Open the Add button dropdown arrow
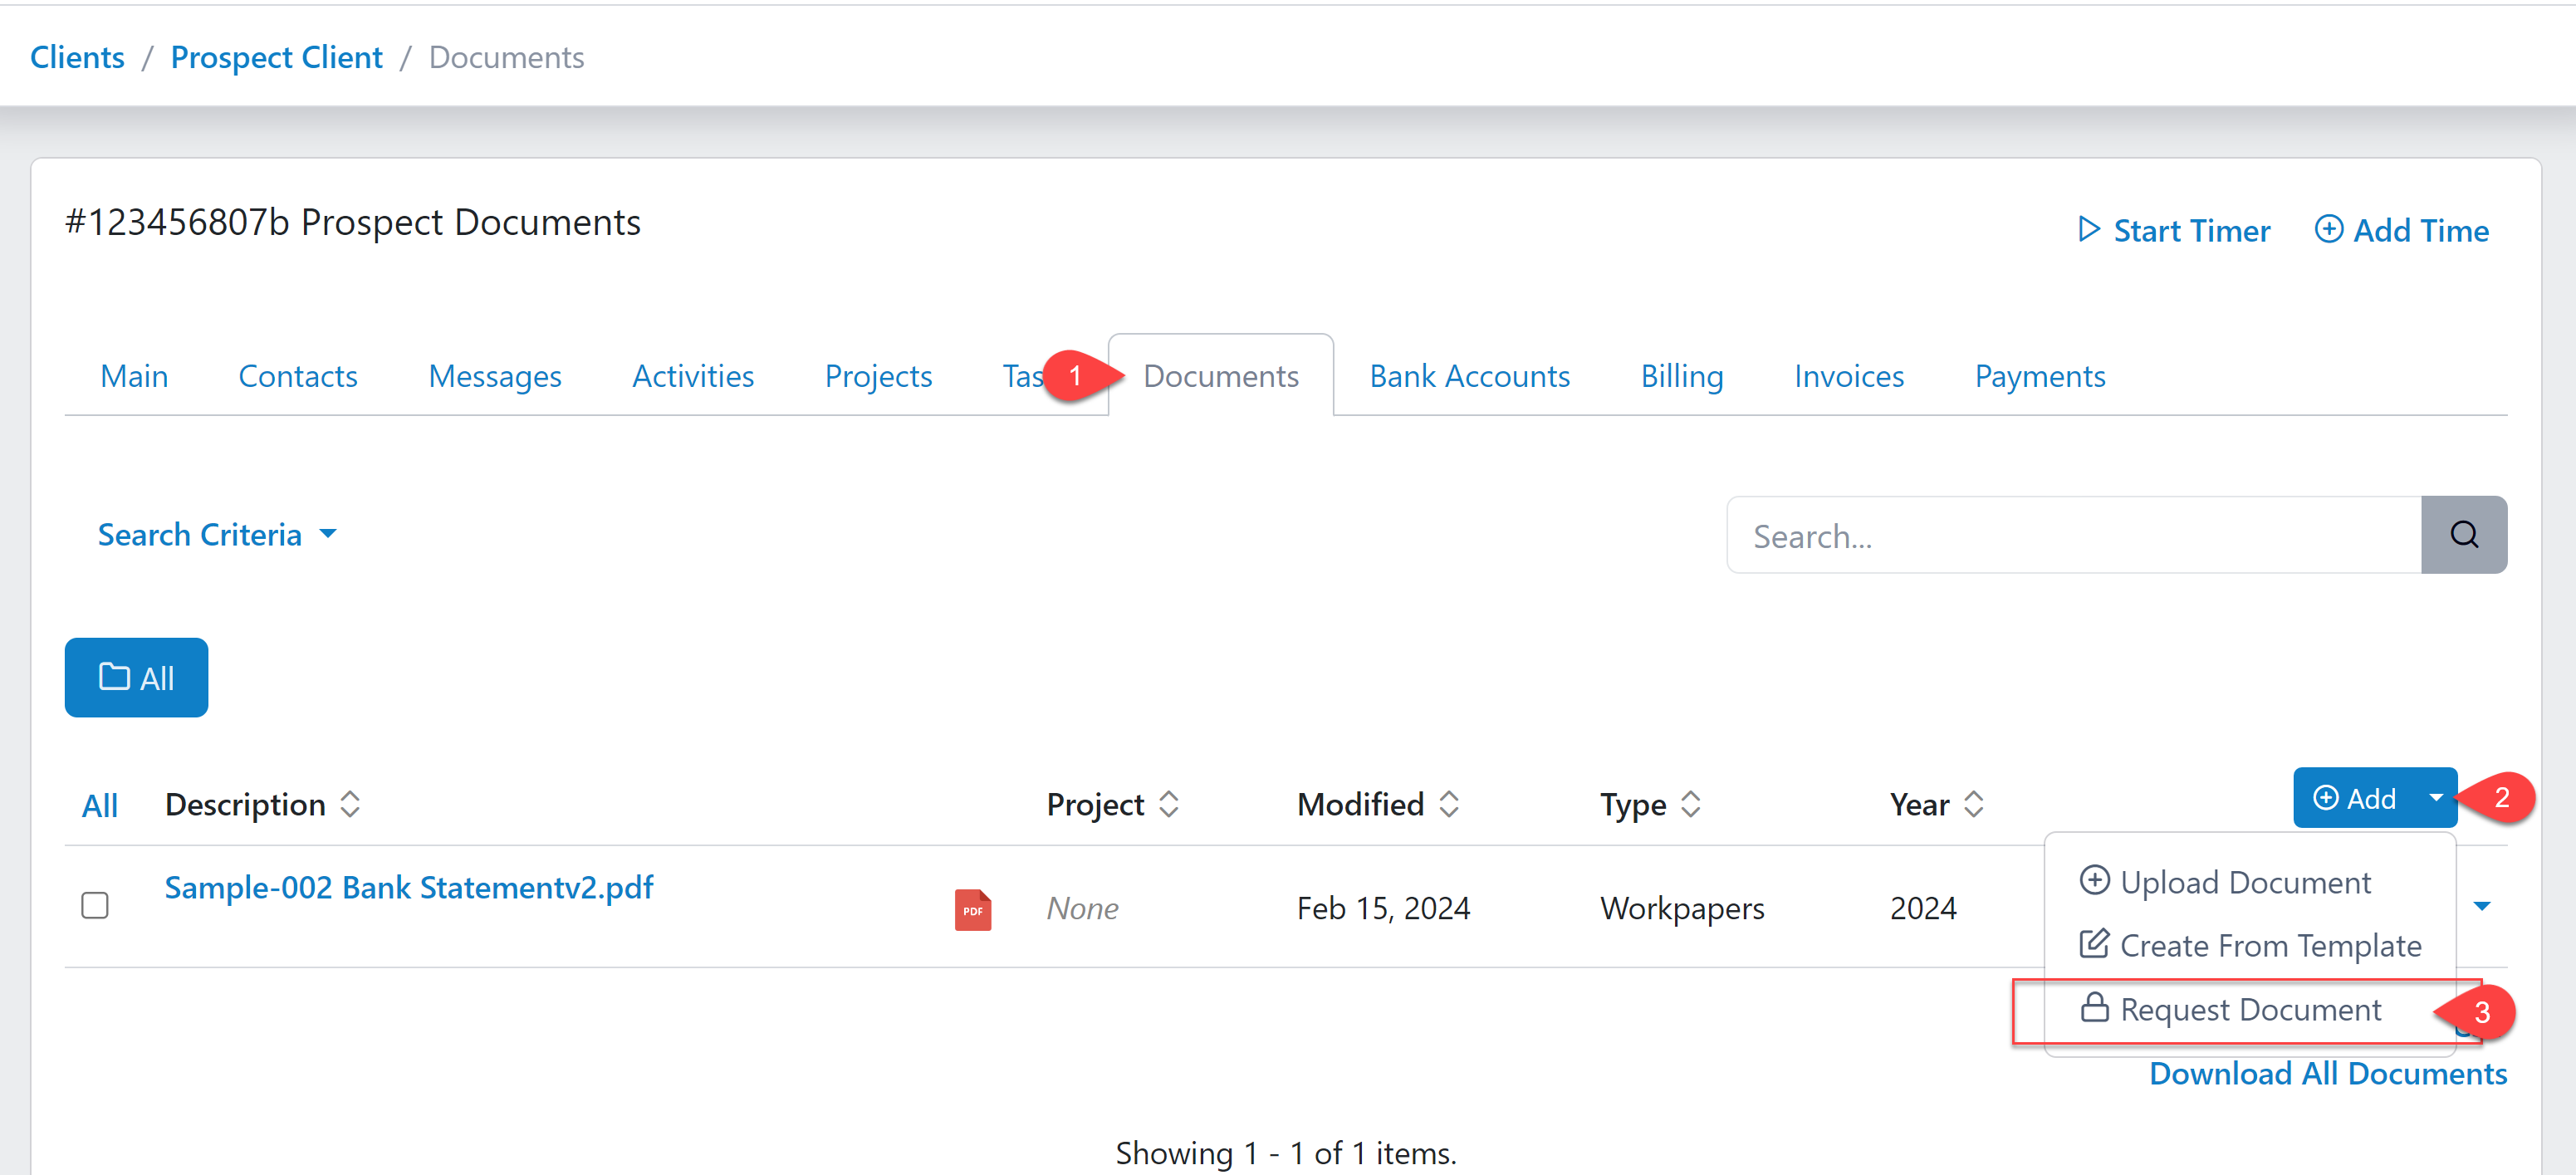Screen dimensions: 2576x1175 pos(2438,798)
